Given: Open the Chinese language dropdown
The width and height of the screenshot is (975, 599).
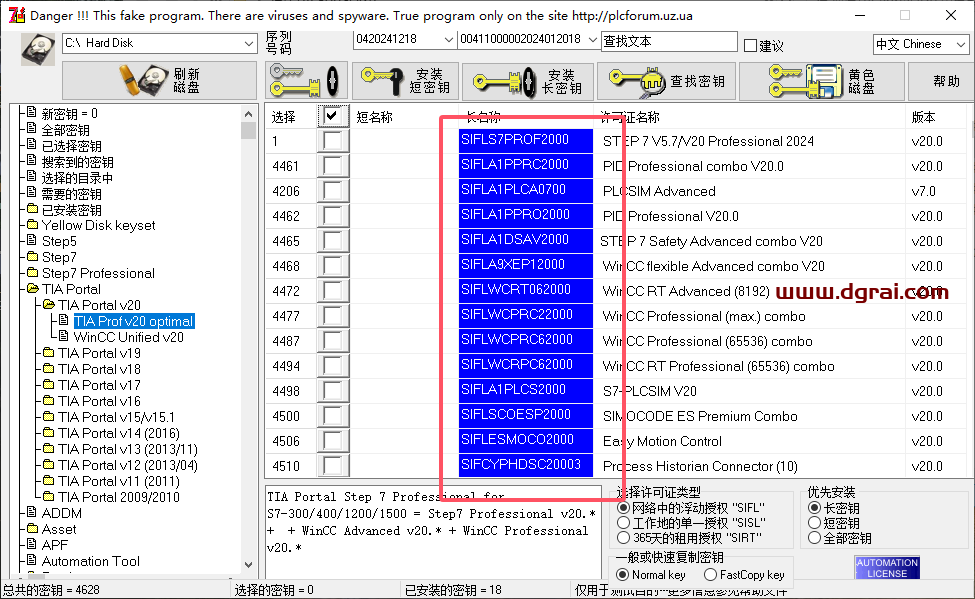Looking at the screenshot, I should point(921,44).
